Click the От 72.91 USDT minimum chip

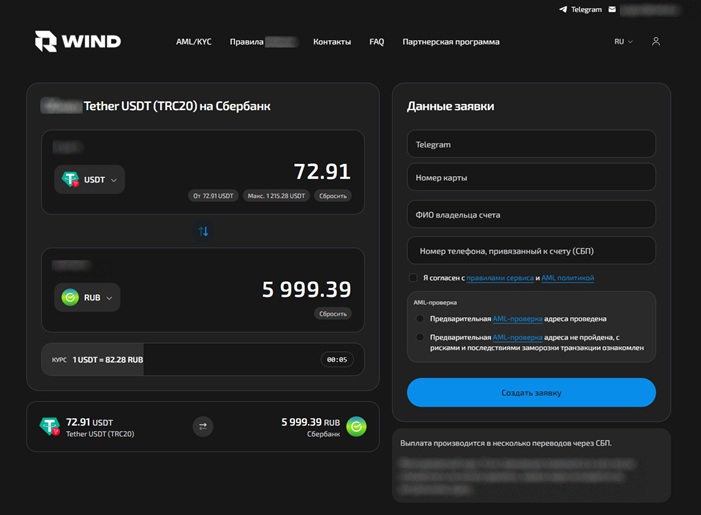[213, 196]
